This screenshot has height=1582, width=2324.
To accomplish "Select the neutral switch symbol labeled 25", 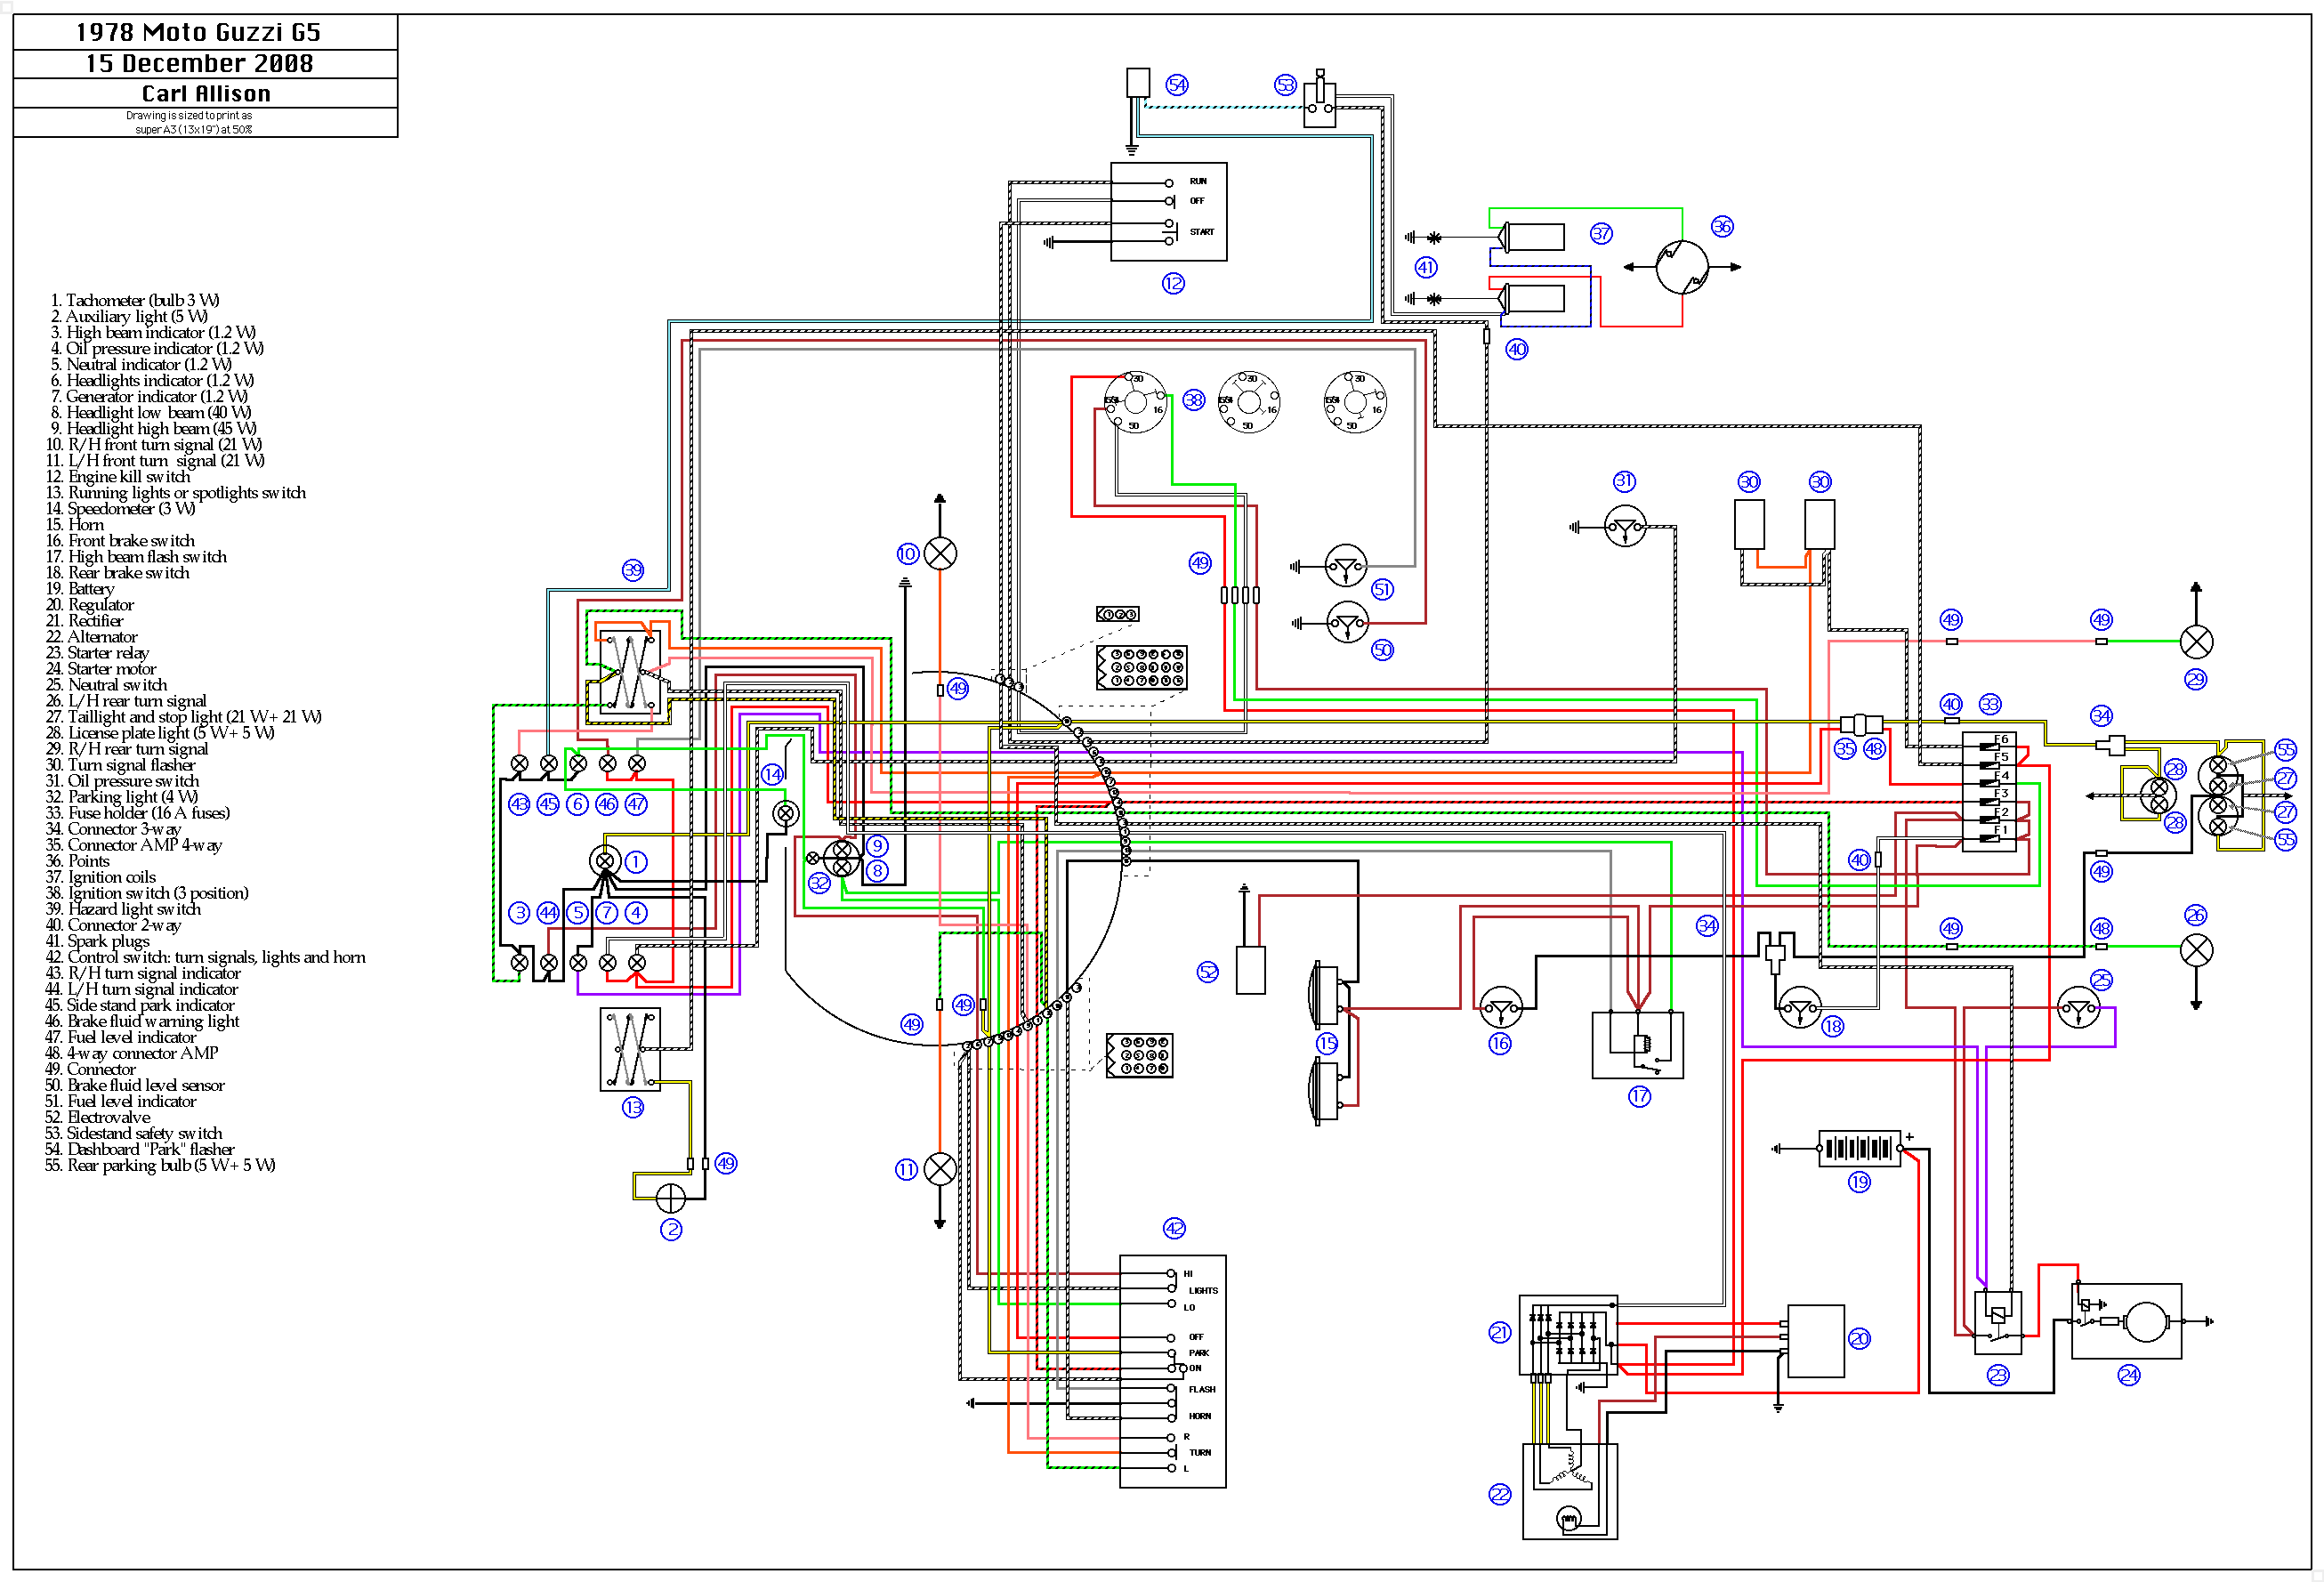I will pyautogui.click(x=2078, y=1007).
